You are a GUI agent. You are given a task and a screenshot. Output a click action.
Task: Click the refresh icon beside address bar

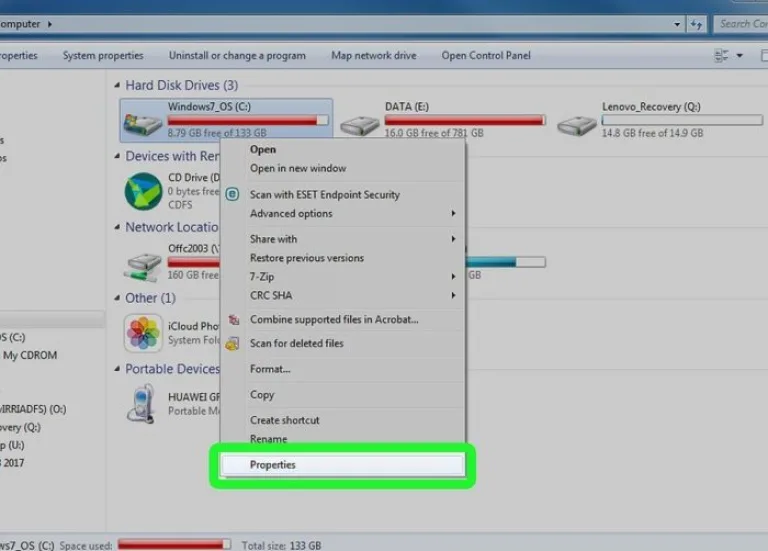[x=696, y=24]
